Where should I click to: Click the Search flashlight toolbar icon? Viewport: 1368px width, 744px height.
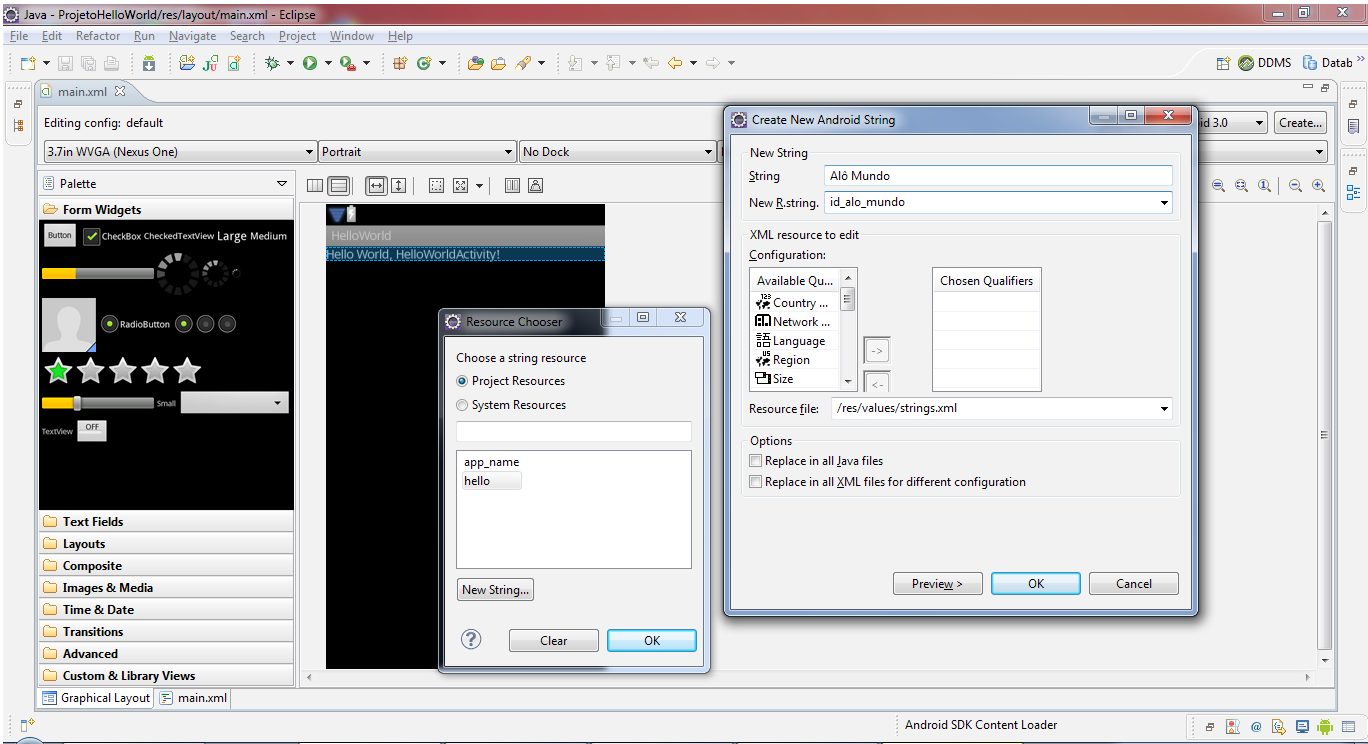click(523, 63)
